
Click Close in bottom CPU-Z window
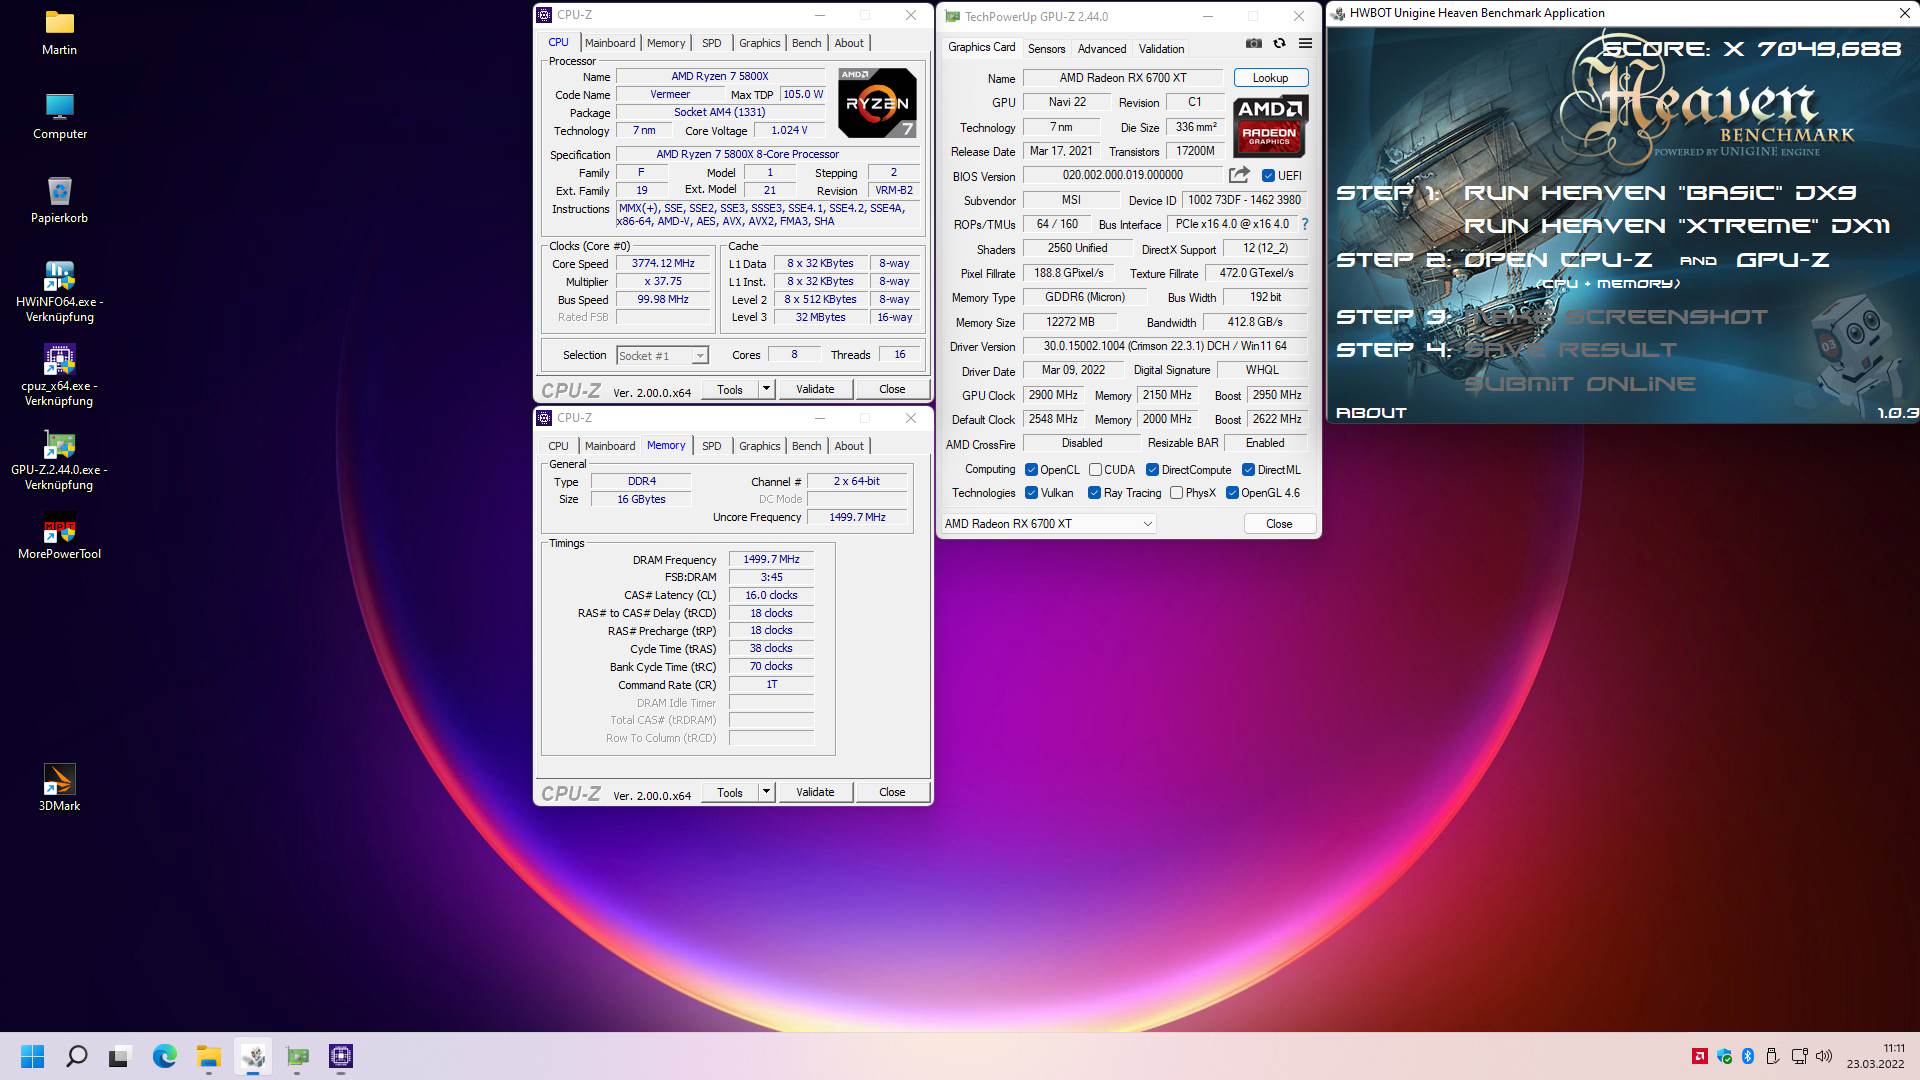pos(892,792)
